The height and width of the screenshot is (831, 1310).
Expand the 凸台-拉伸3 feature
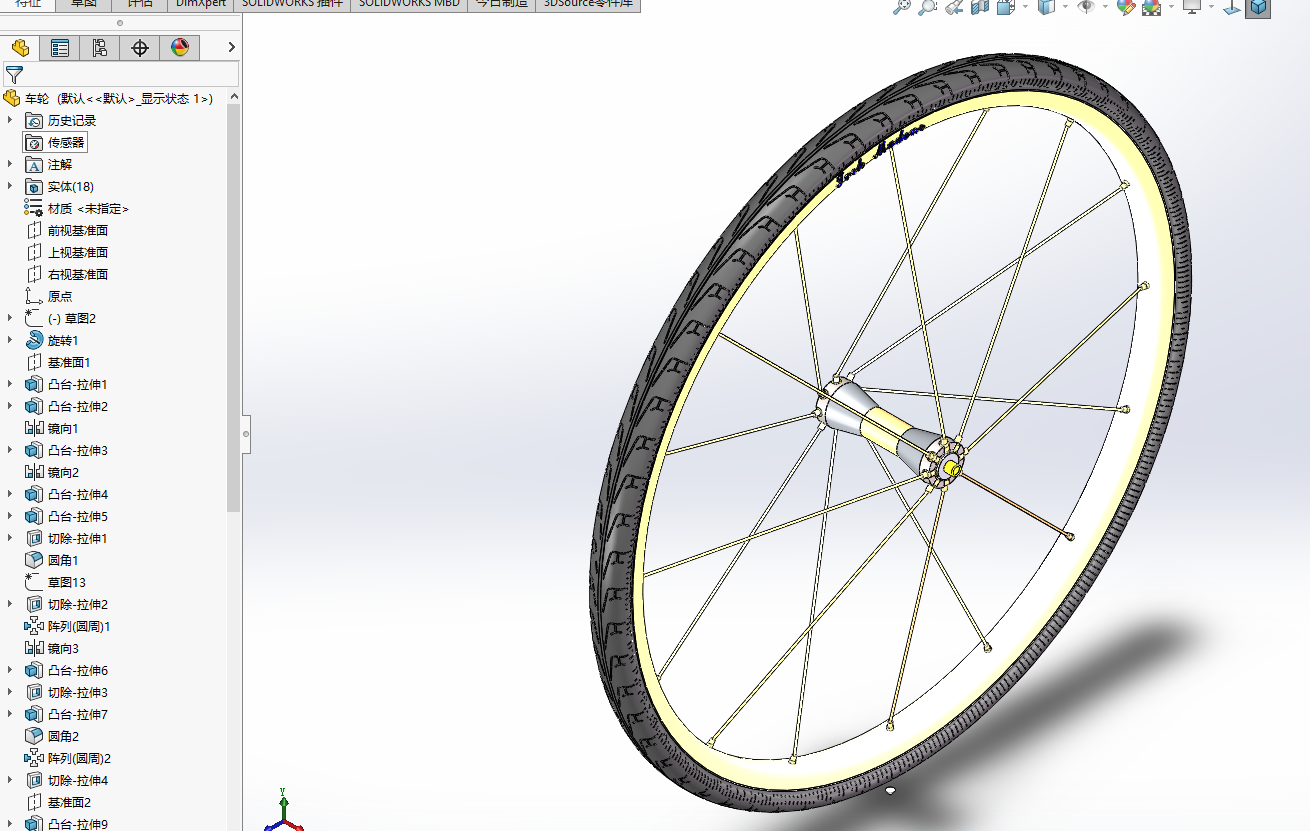point(11,451)
